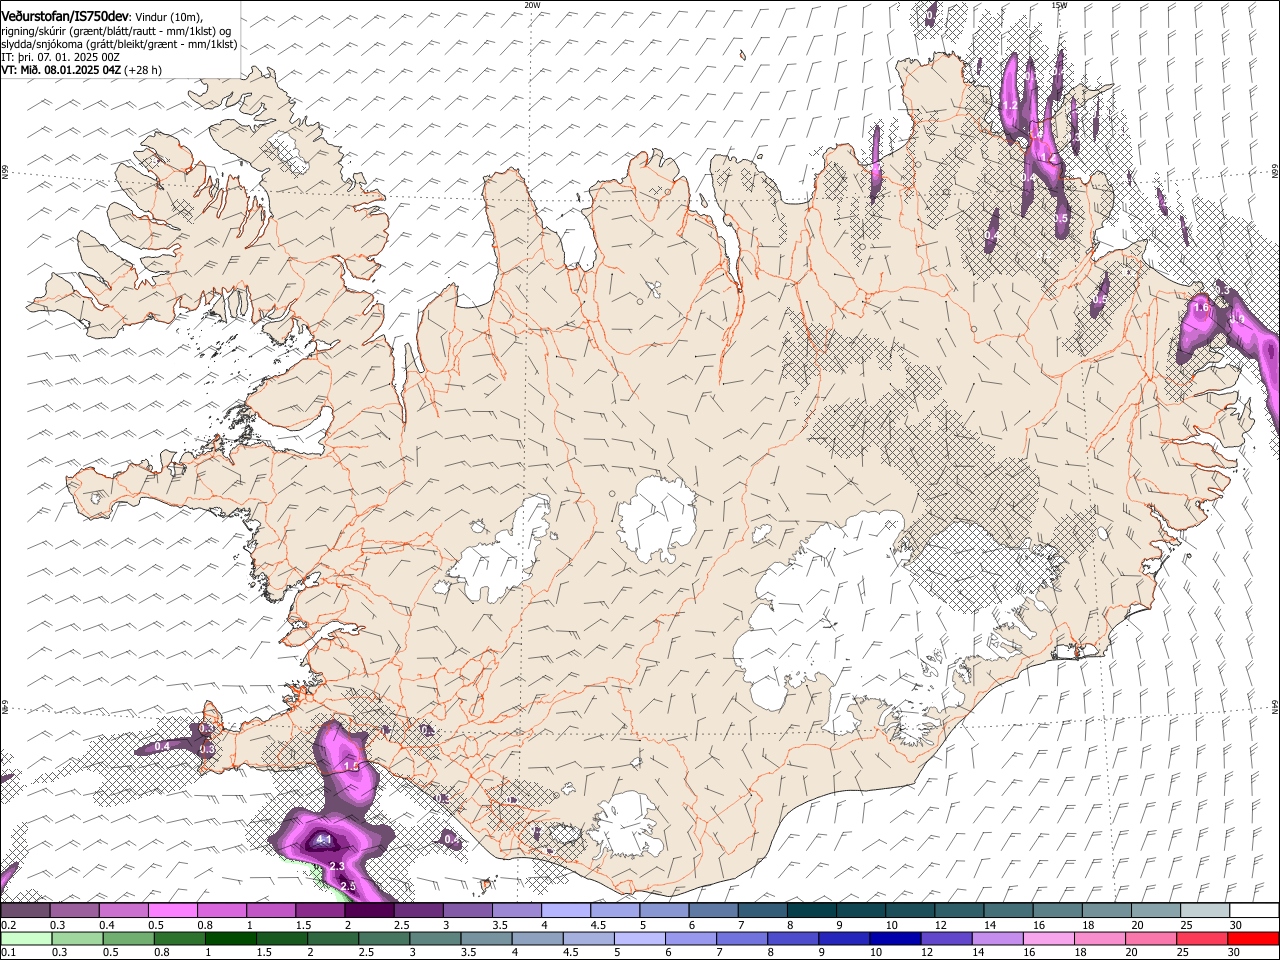Pick the white 30 swatch in top legend row
The image size is (1280, 960).
[1254, 910]
